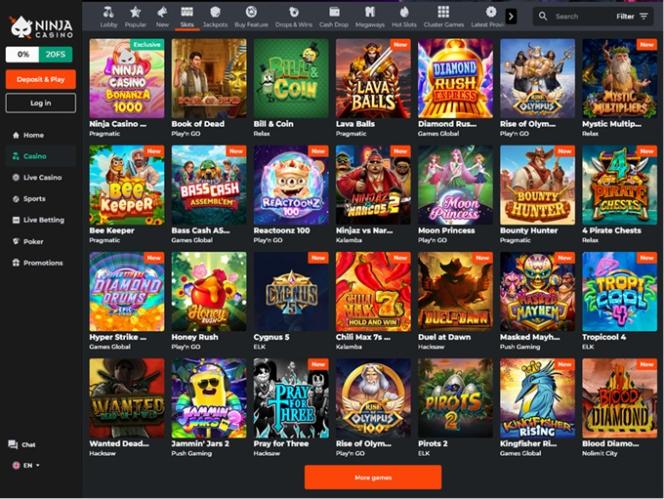Expand the EN language dropdown
The image size is (664, 499).
[26, 465]
